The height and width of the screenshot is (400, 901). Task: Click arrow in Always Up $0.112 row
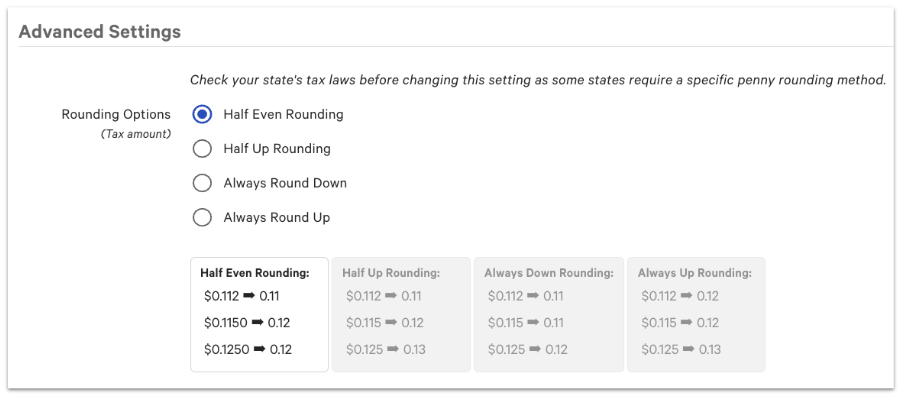(x=687, y=296)
